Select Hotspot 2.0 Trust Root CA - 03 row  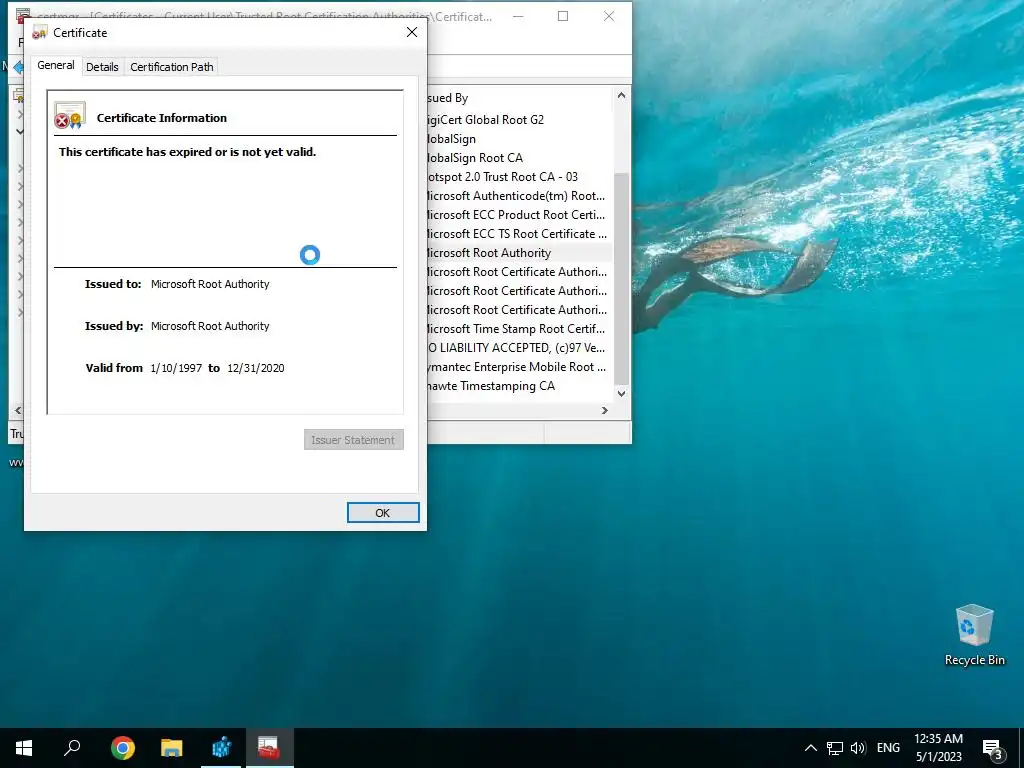pos(519,176)
